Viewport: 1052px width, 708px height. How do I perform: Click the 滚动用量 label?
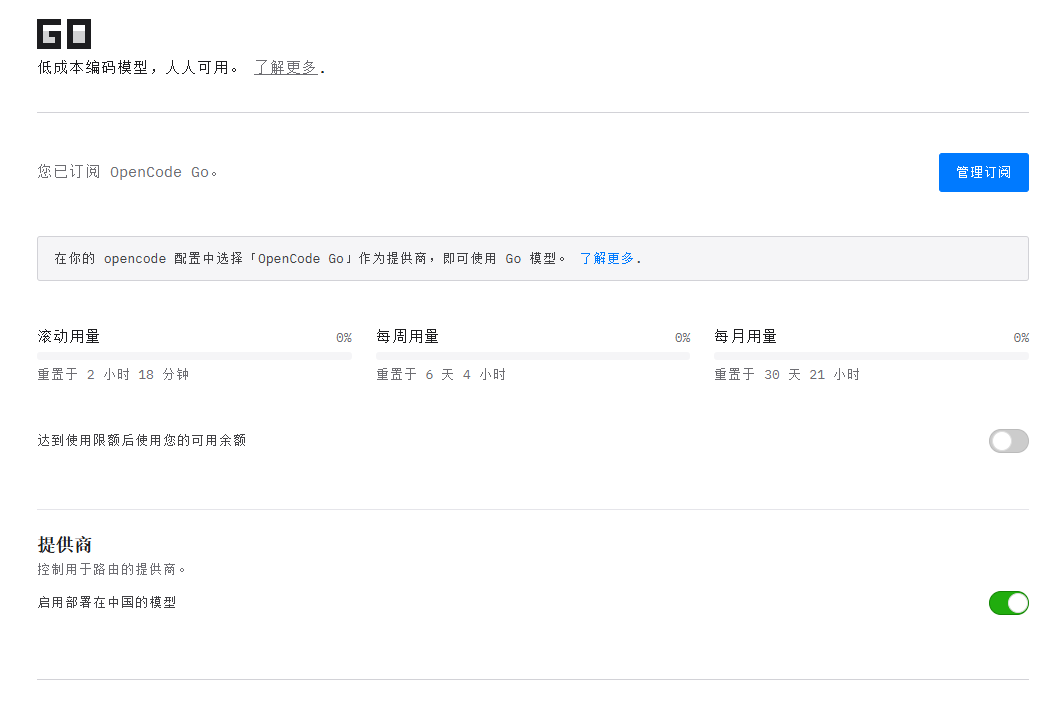pyautogui.click(x=68, y=336)
